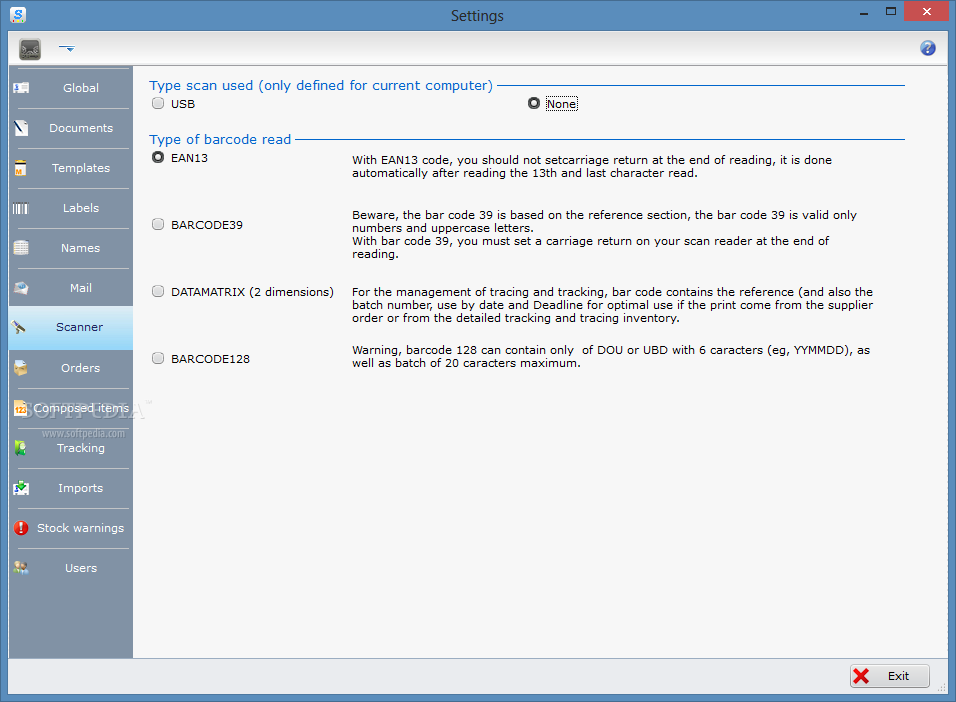Click the Mail envelope icon
Viewport: 956px width, 702px height.
pos(21,288)
